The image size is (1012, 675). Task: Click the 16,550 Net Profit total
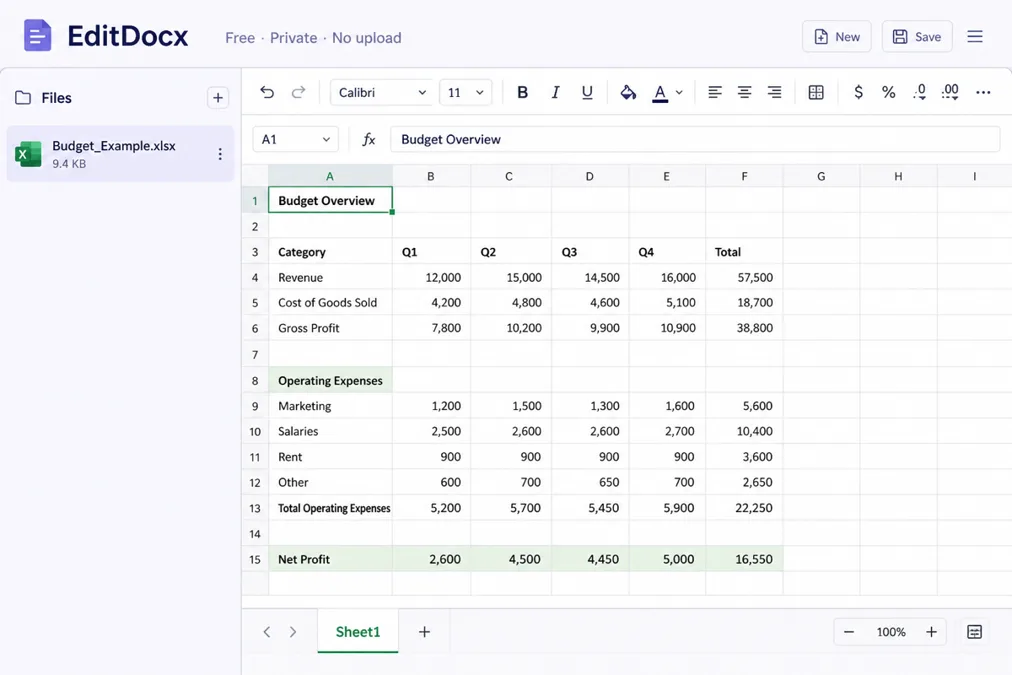tap(744, 559)
